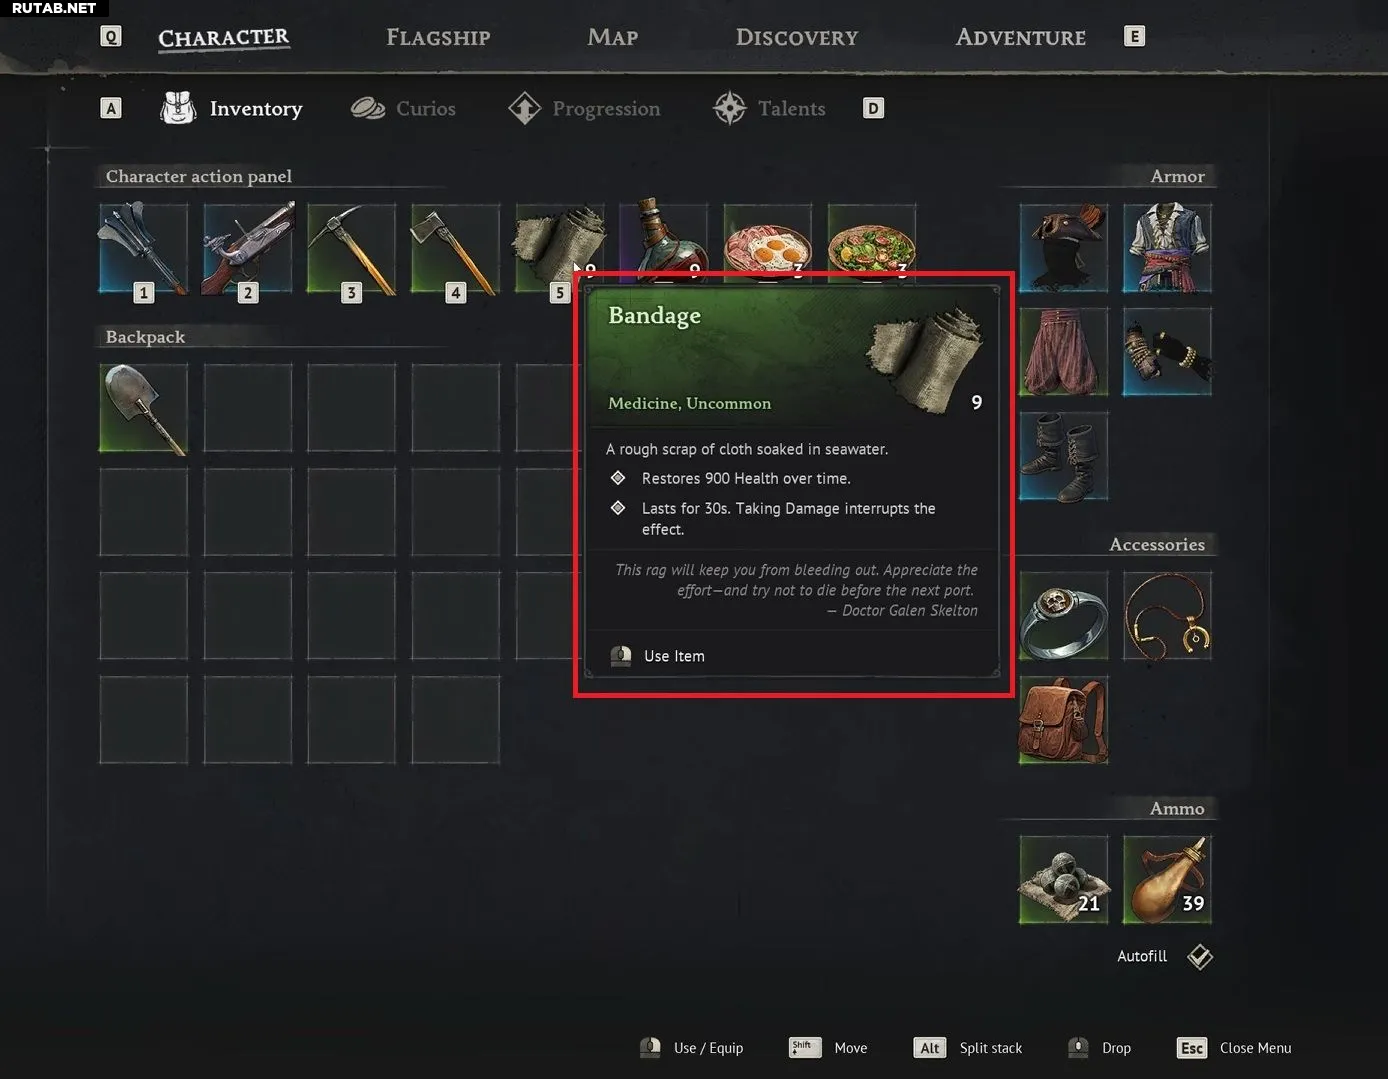Open the Flagship tab
This screenshot has height=1079, width=1388.
click(x=438, y=38)
